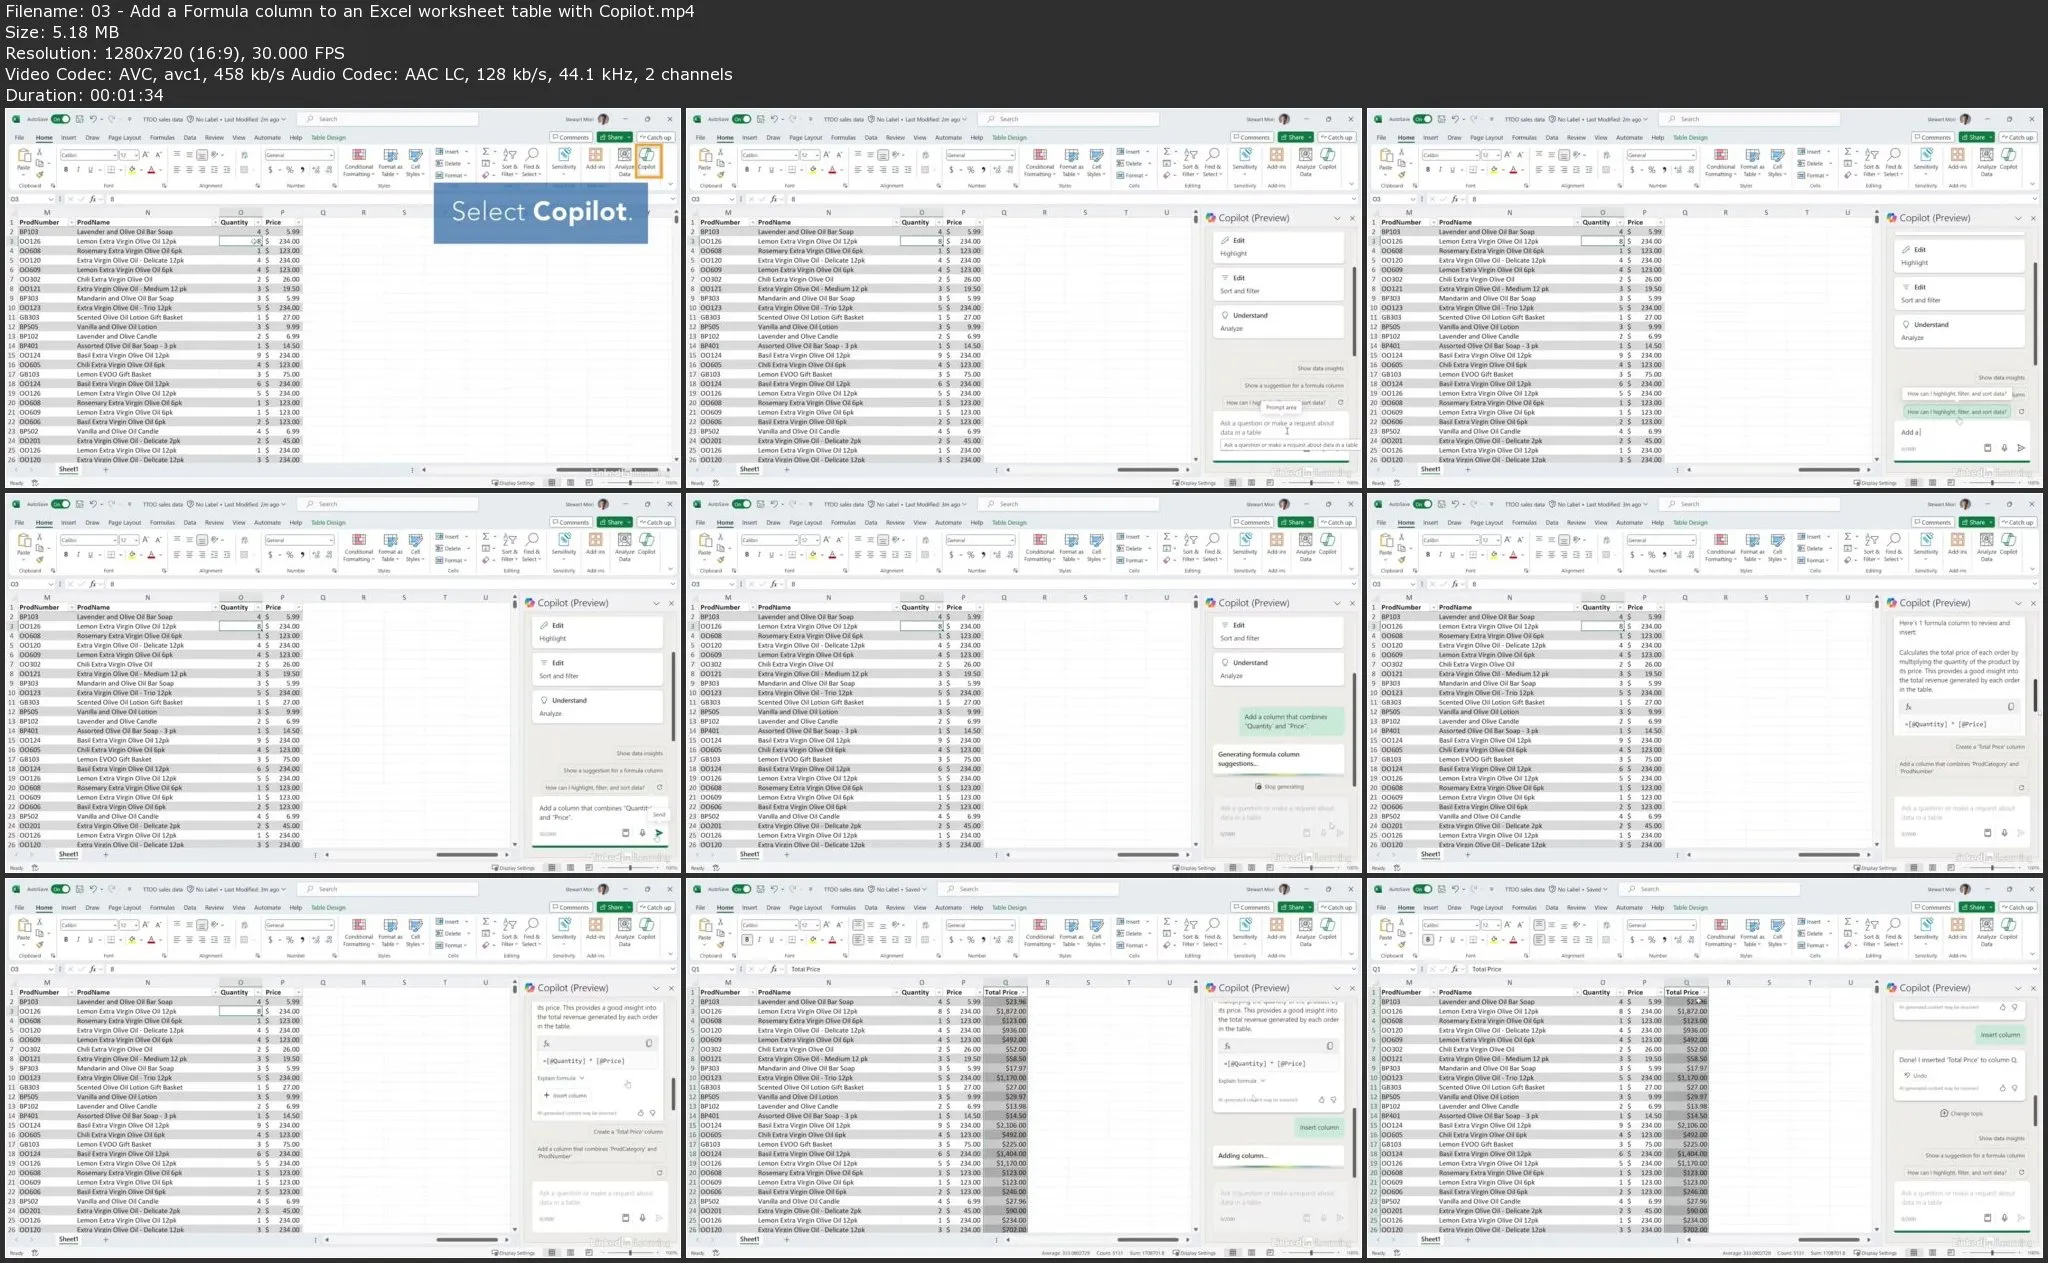Select Sheet1 tab in top-left thumbnail
The image size is (2048, 1263).
[x=69, y=469]
